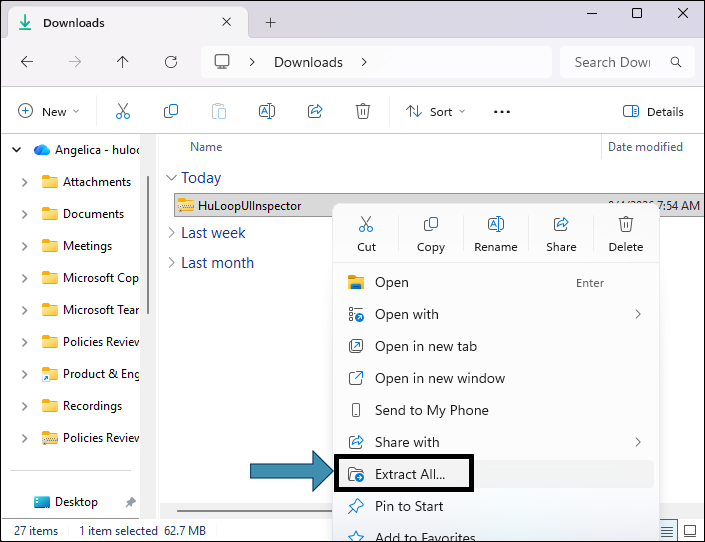Open the New dropdown
This screenshot has height=542, width=705.
point(49,112)
